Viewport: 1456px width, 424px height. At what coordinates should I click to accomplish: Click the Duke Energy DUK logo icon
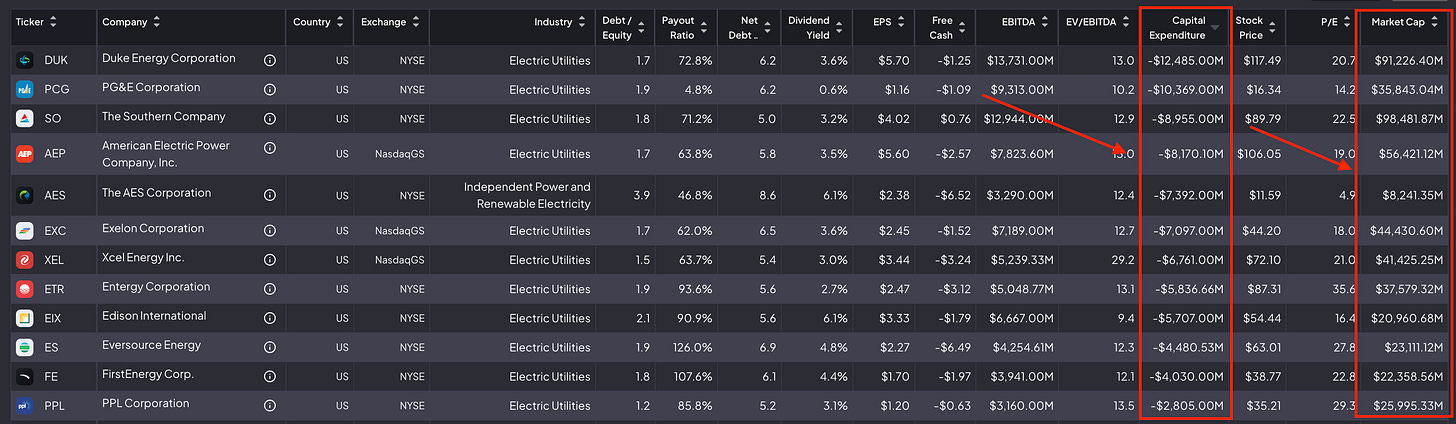pos(25,61)
